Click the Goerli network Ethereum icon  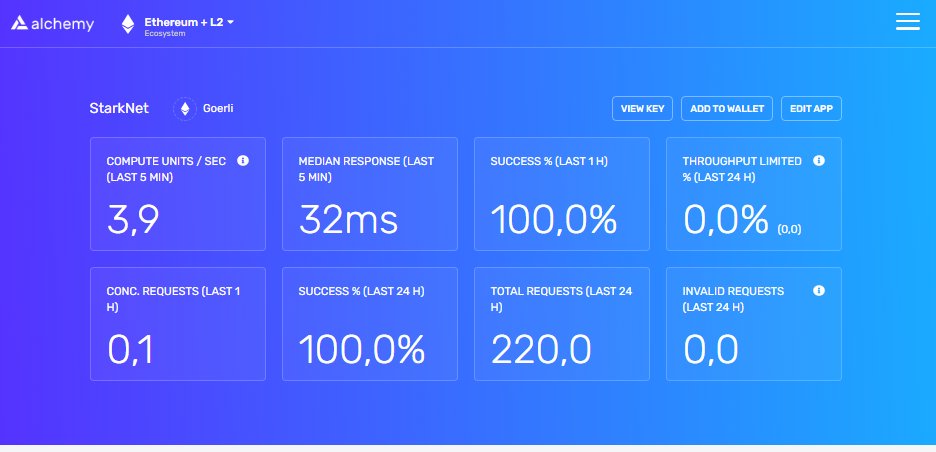[185, 109]
